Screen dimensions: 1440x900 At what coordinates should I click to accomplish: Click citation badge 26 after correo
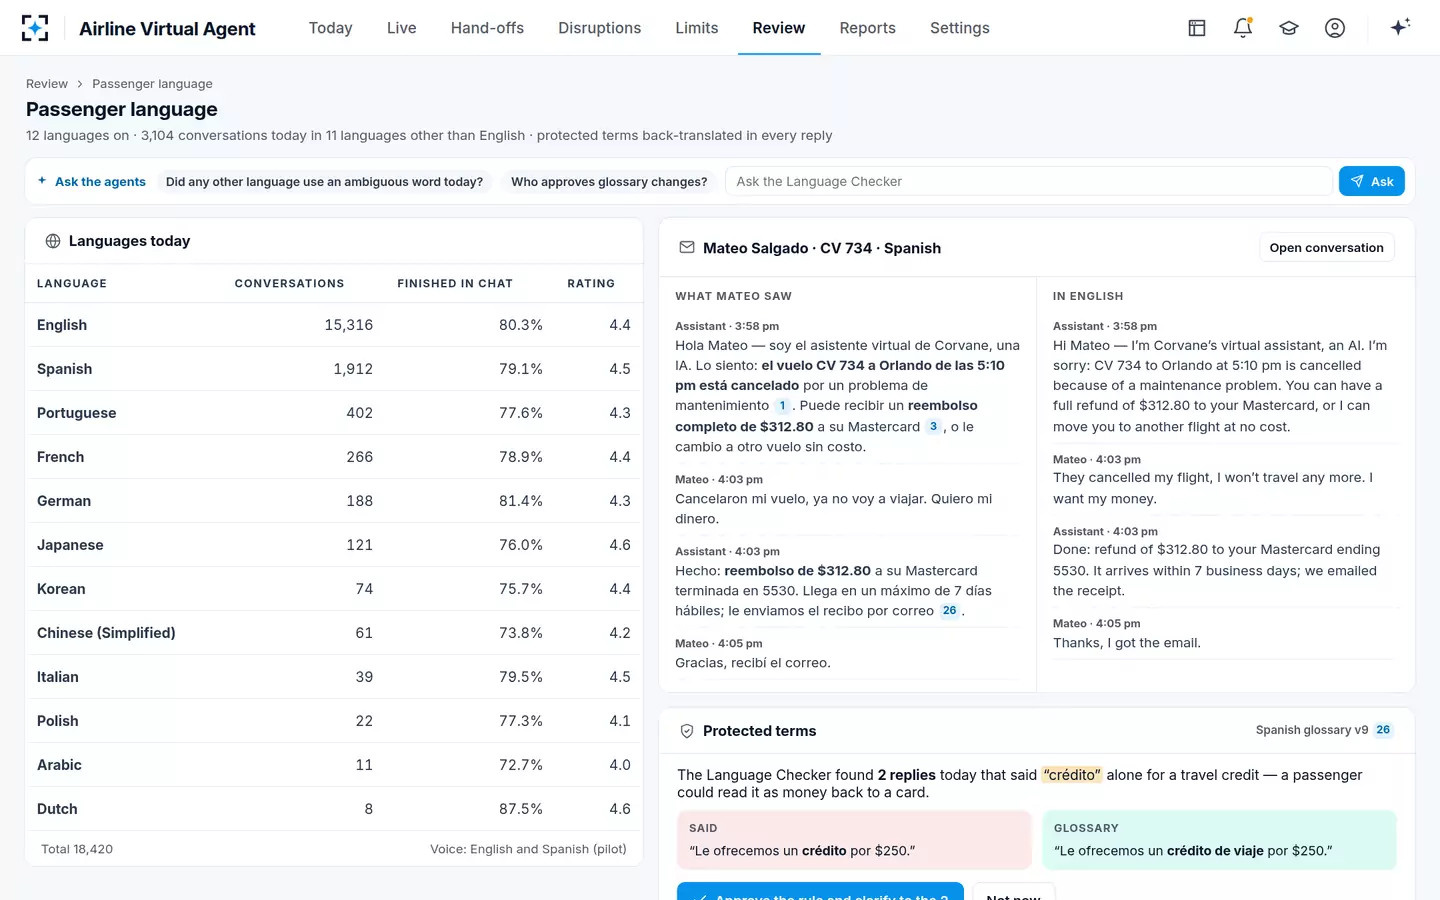click(949, 611)
